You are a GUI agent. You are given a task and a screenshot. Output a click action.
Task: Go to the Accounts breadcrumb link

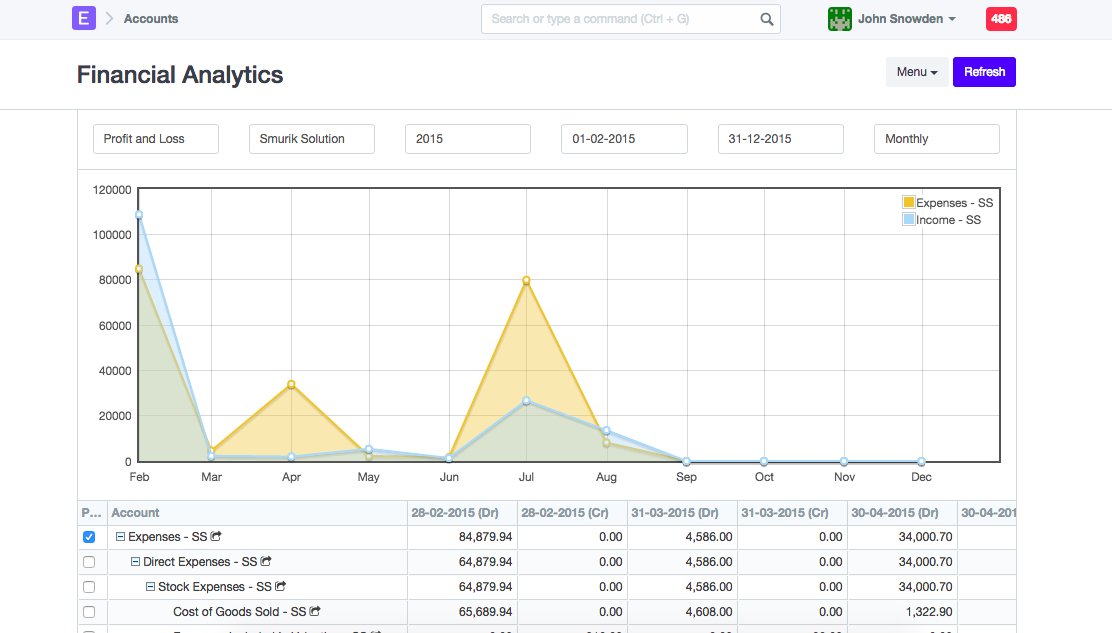(151, 19)
